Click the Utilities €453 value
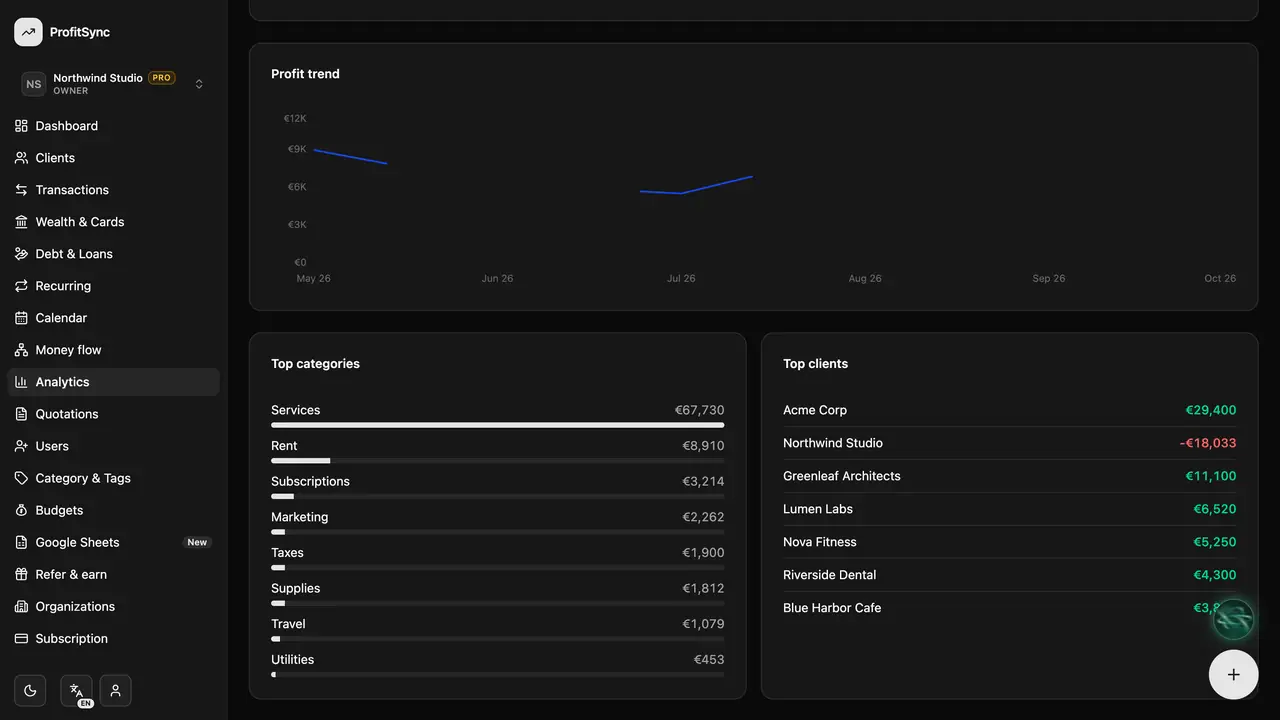This screenshot has width=1280, height=720. [709, 660]
